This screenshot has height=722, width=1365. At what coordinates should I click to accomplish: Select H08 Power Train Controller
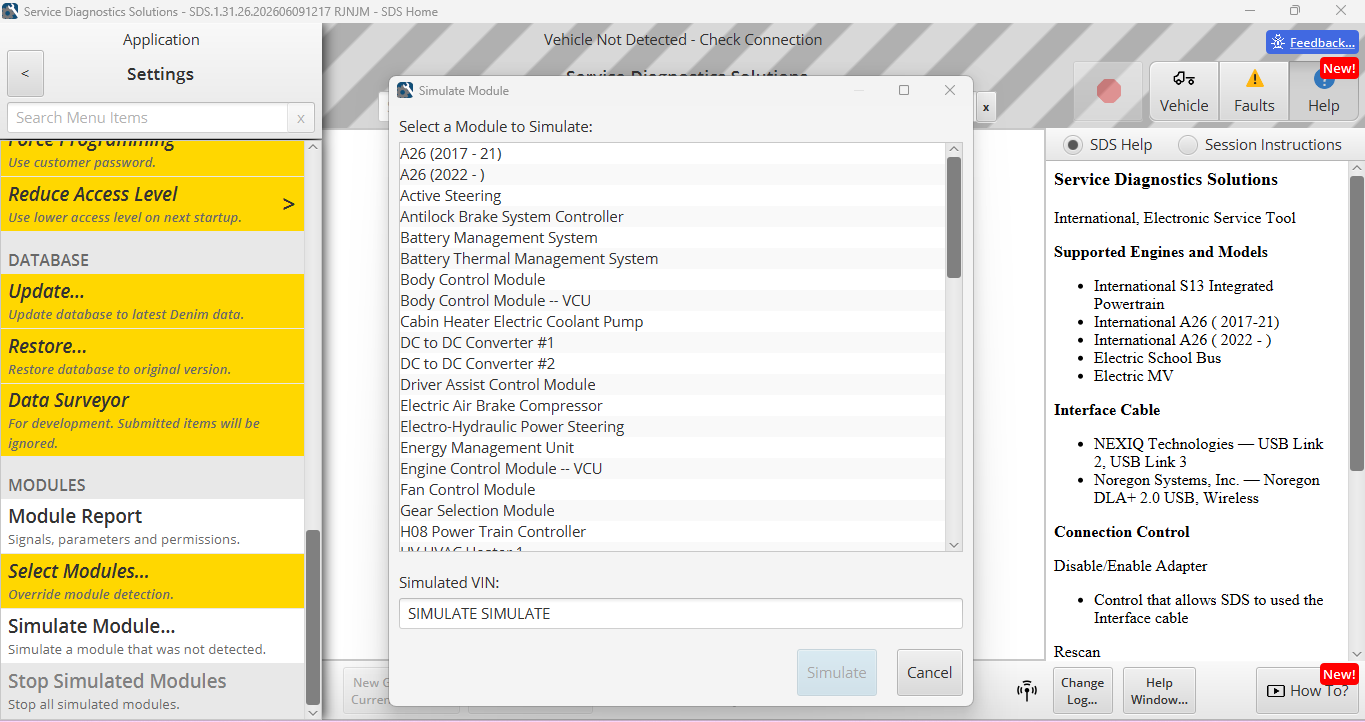pyautogui.click(x=672, y=532)
